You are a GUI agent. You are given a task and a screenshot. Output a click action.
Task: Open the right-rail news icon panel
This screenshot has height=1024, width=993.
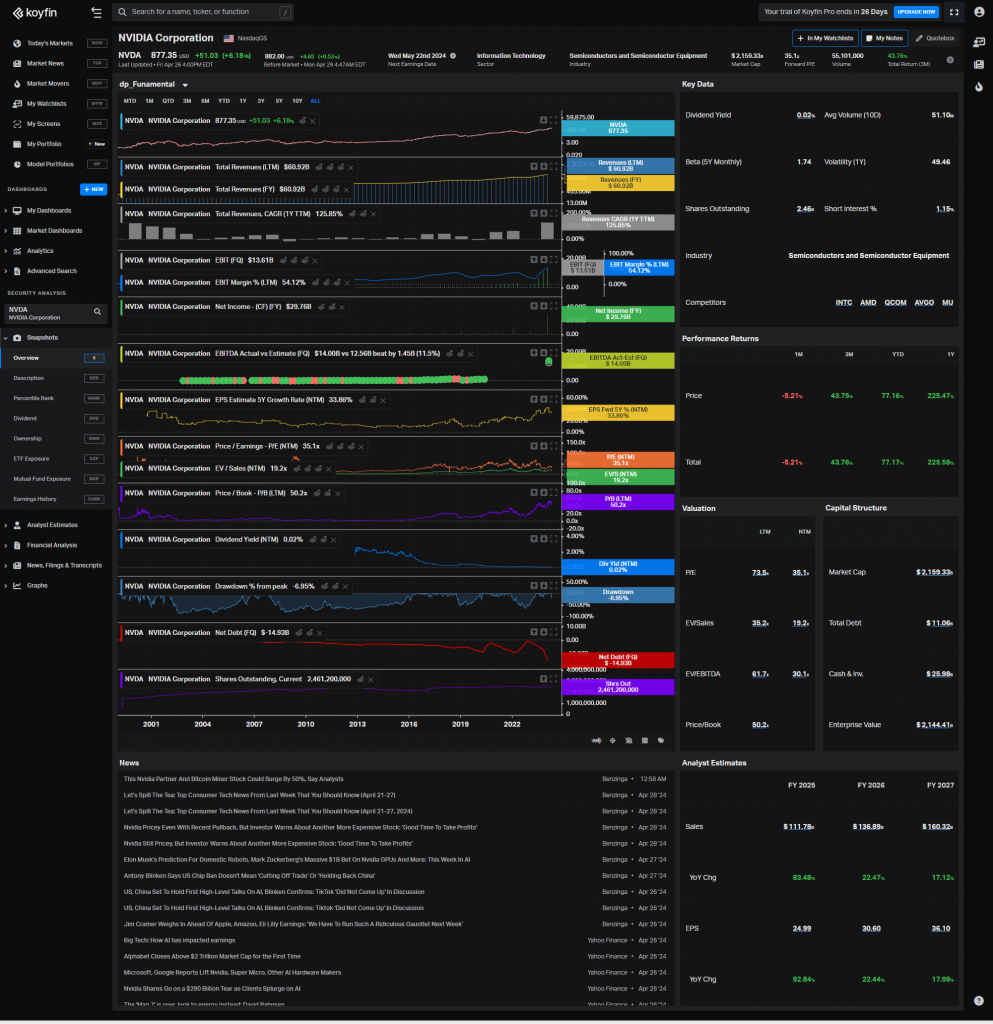[x=979, y=65]
